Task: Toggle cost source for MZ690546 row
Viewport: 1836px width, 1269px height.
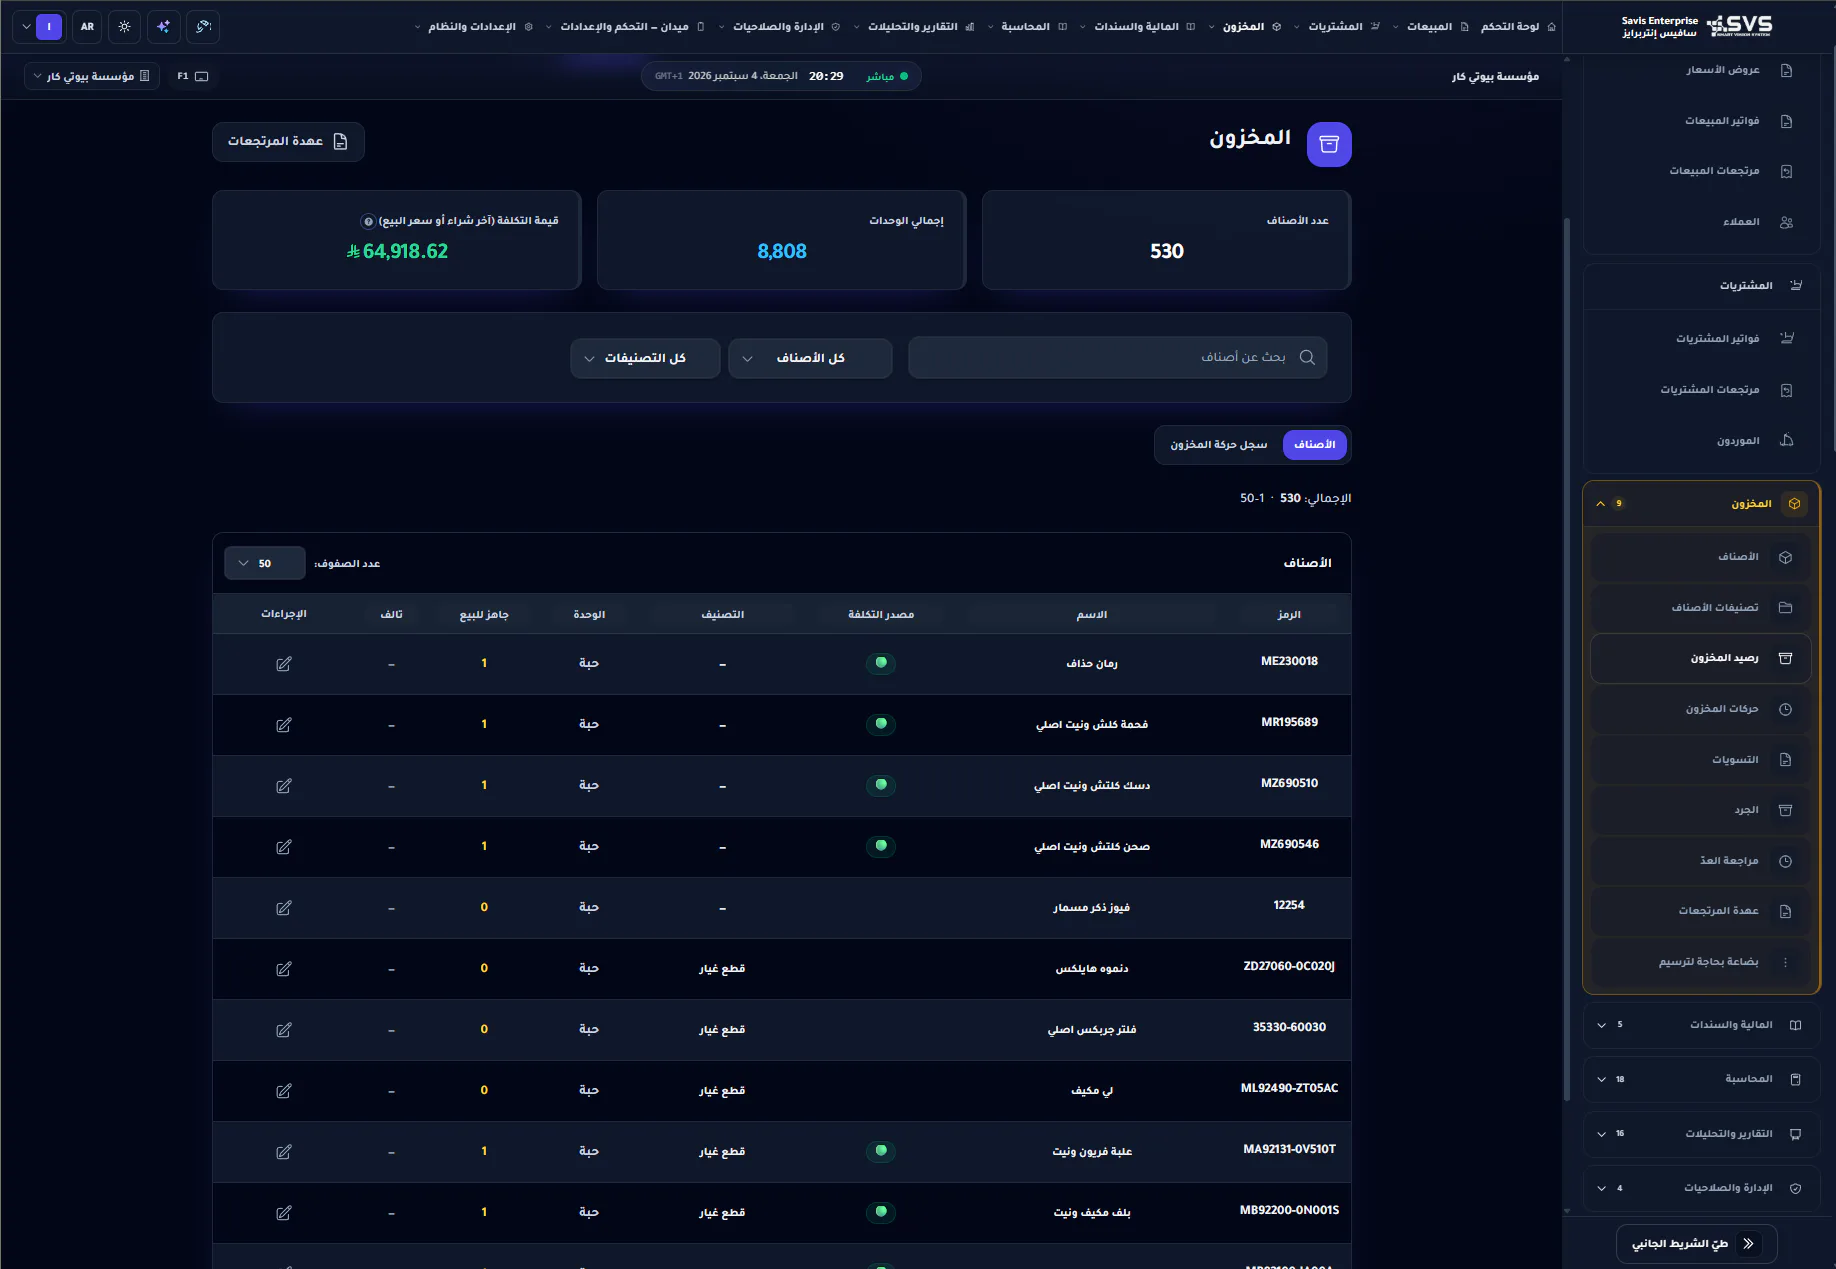Action: (881, 846)
